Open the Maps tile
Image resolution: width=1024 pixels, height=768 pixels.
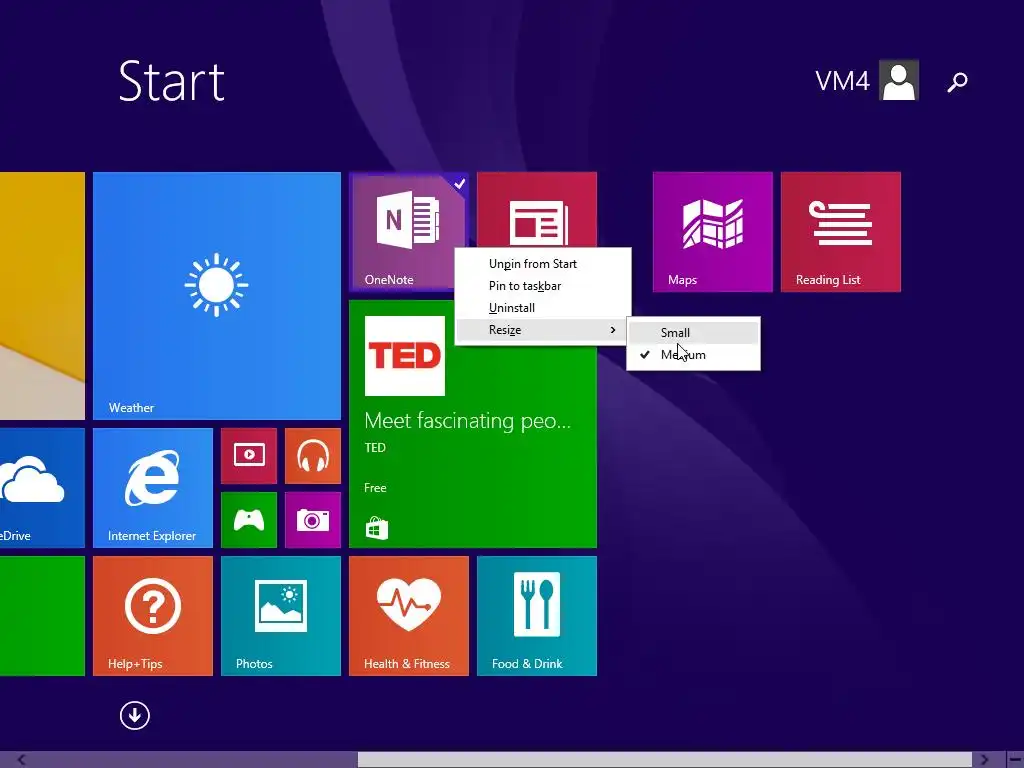coord(712,232)
